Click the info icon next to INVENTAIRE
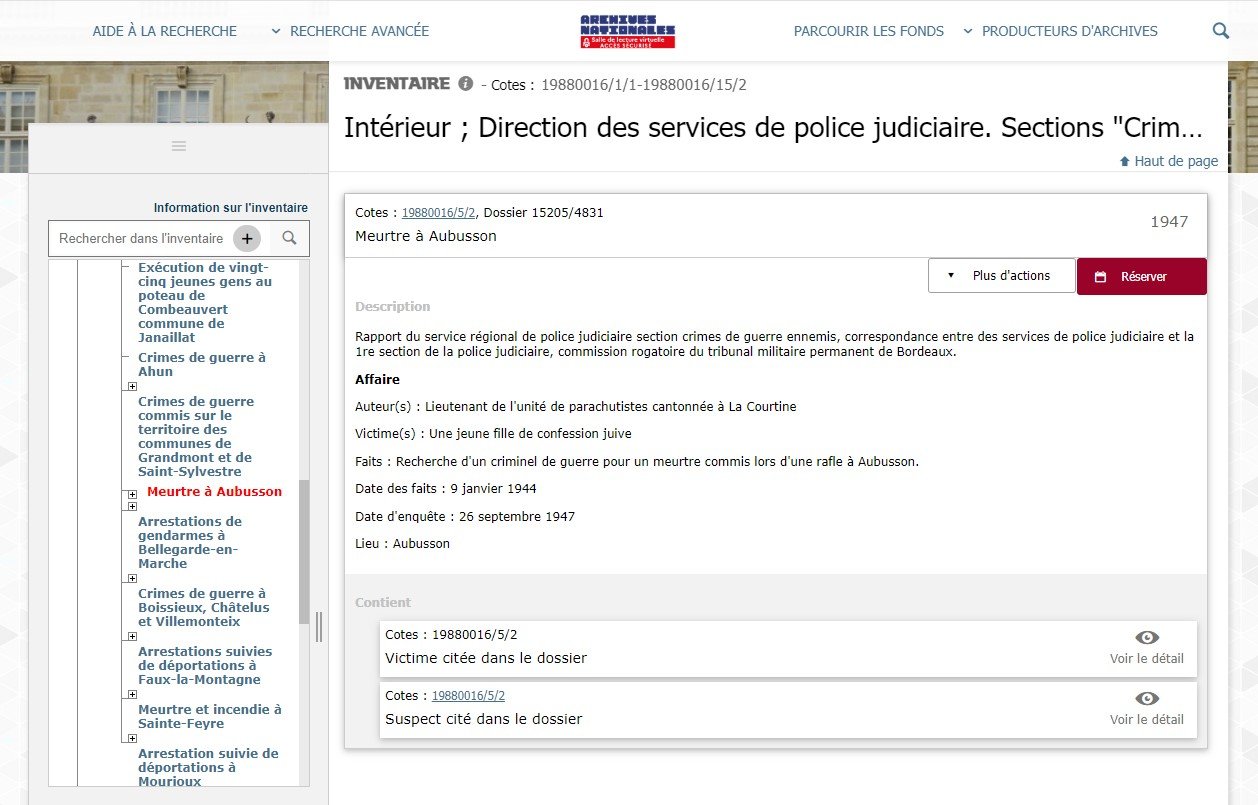The height and width of the screenshot is (805, 1258). 465,84
